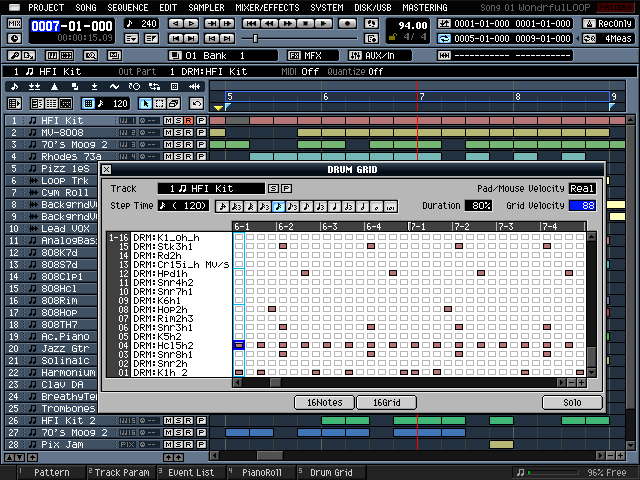640x480 pixels.
Task: Select the note event tool icon
Action: pos(15,87)
